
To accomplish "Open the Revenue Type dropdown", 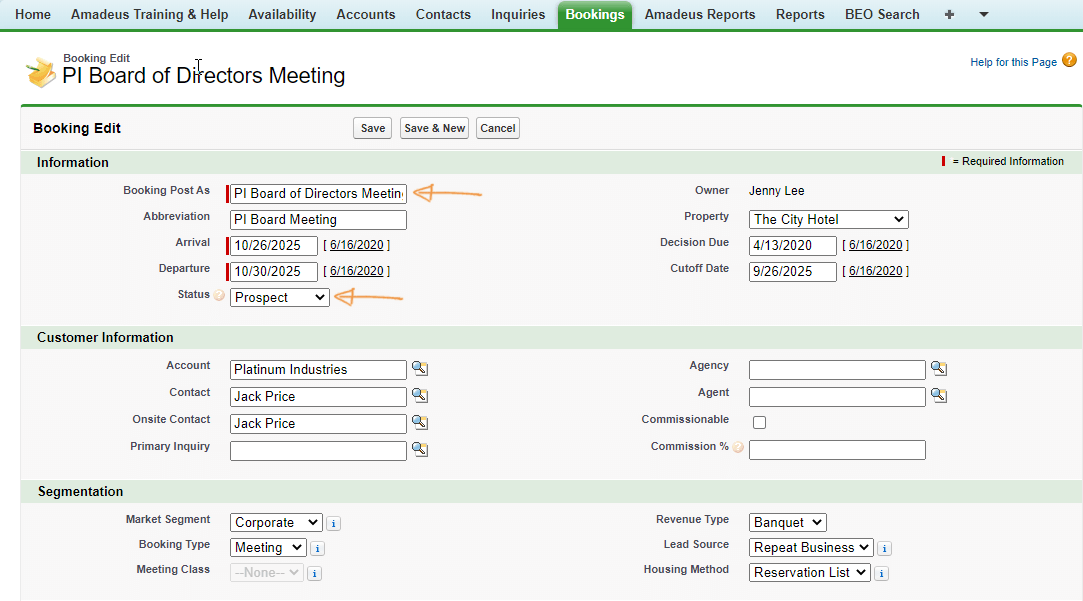I will coord(787,523).
